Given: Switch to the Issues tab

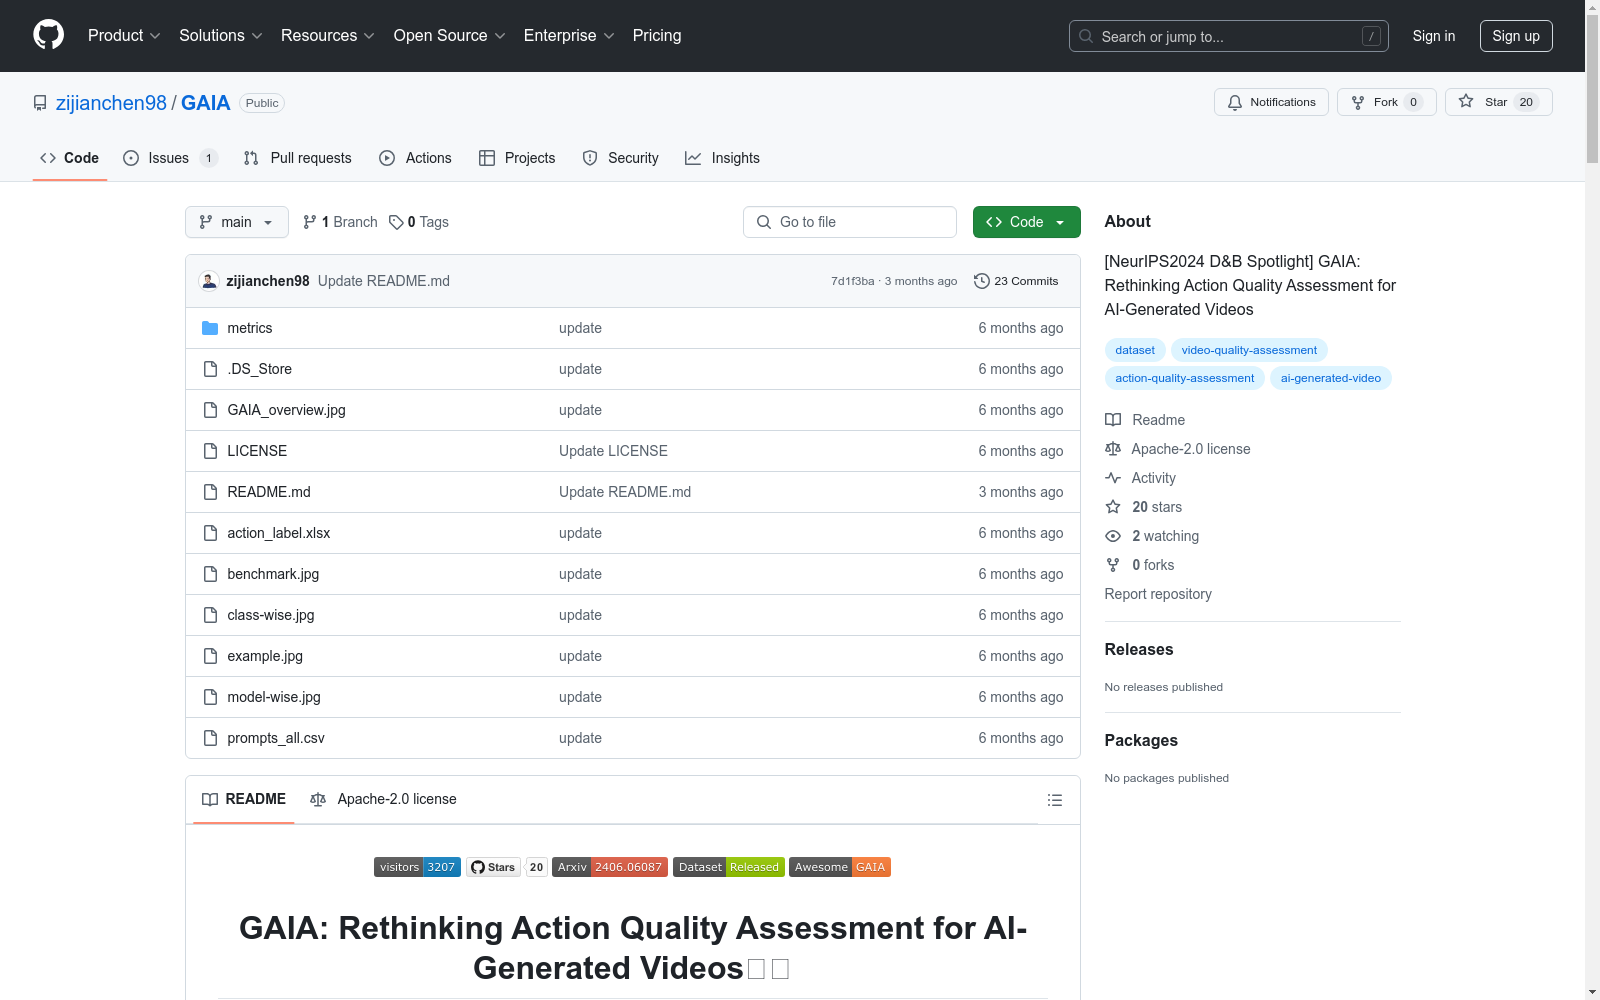Looking at the screenshot, I should click(x=170, y=158).
